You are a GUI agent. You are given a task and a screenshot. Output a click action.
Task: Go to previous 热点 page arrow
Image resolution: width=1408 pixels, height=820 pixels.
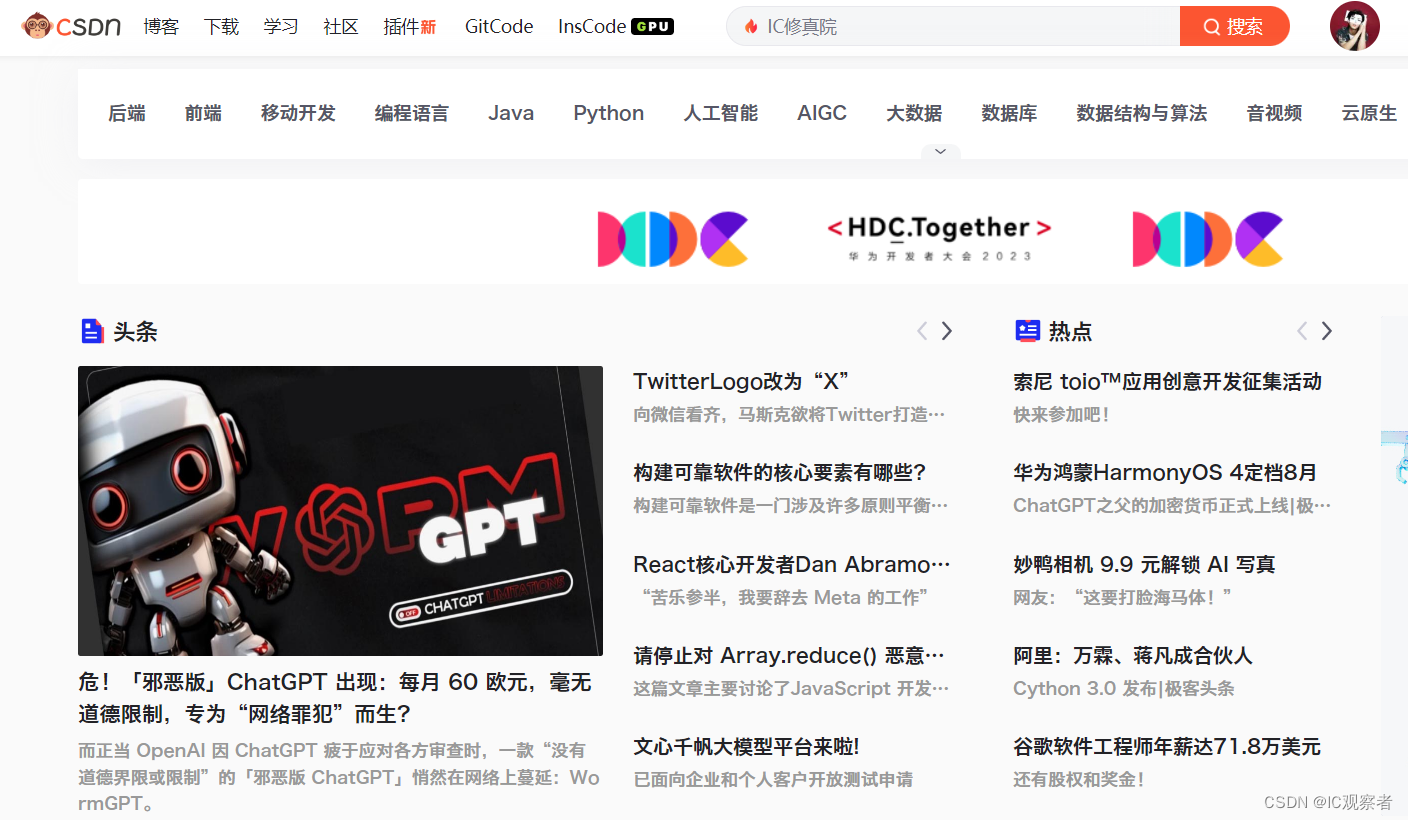click(x=1302, y=331)
